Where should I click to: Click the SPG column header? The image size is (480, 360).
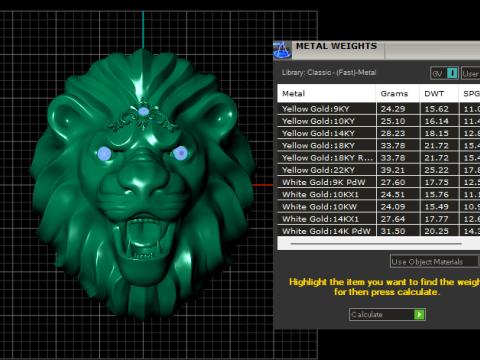pyautogui.click(x=470, y=93)
